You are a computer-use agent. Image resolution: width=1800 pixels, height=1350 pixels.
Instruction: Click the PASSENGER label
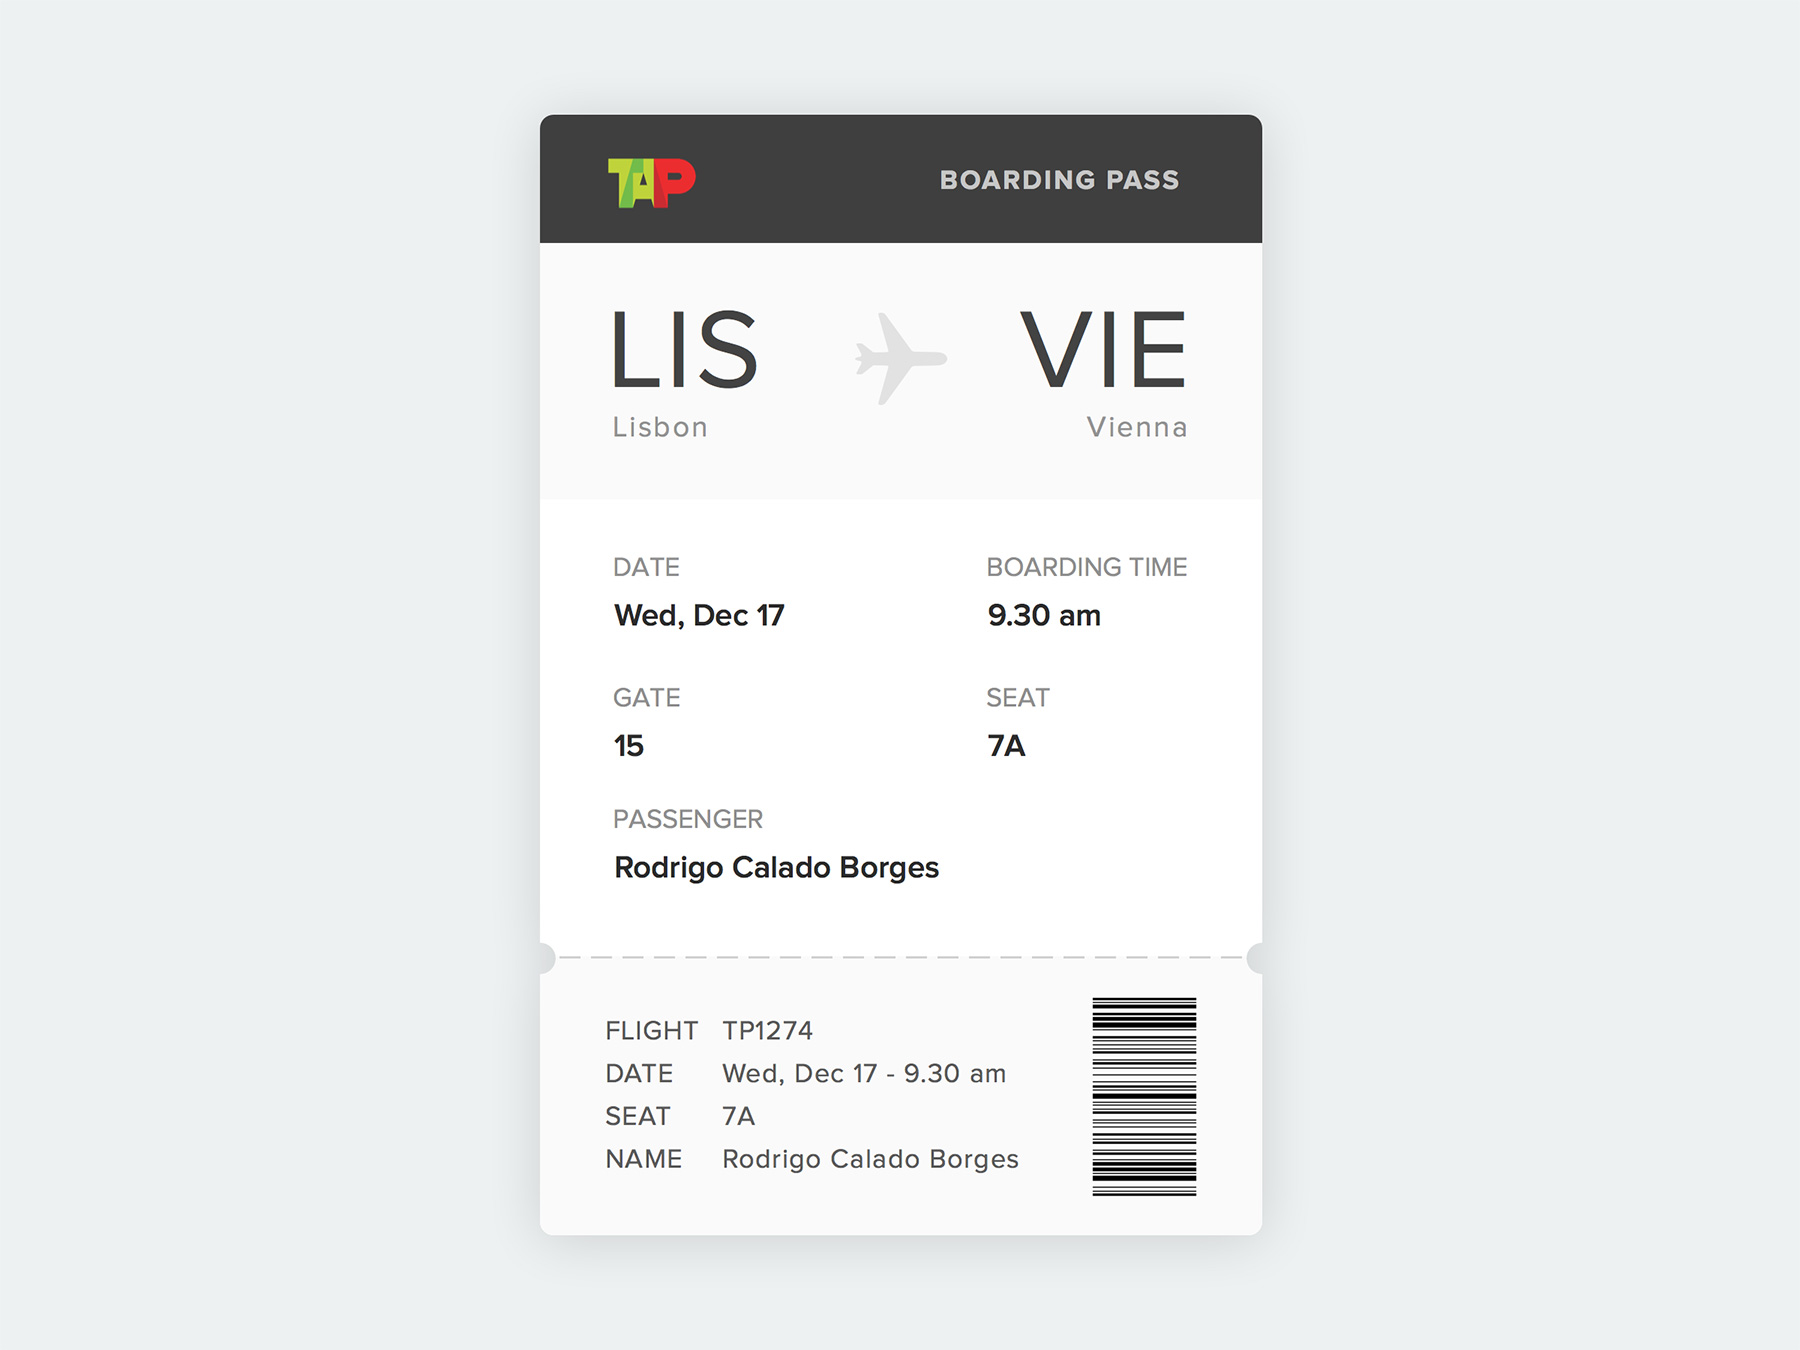click(687, 819)
